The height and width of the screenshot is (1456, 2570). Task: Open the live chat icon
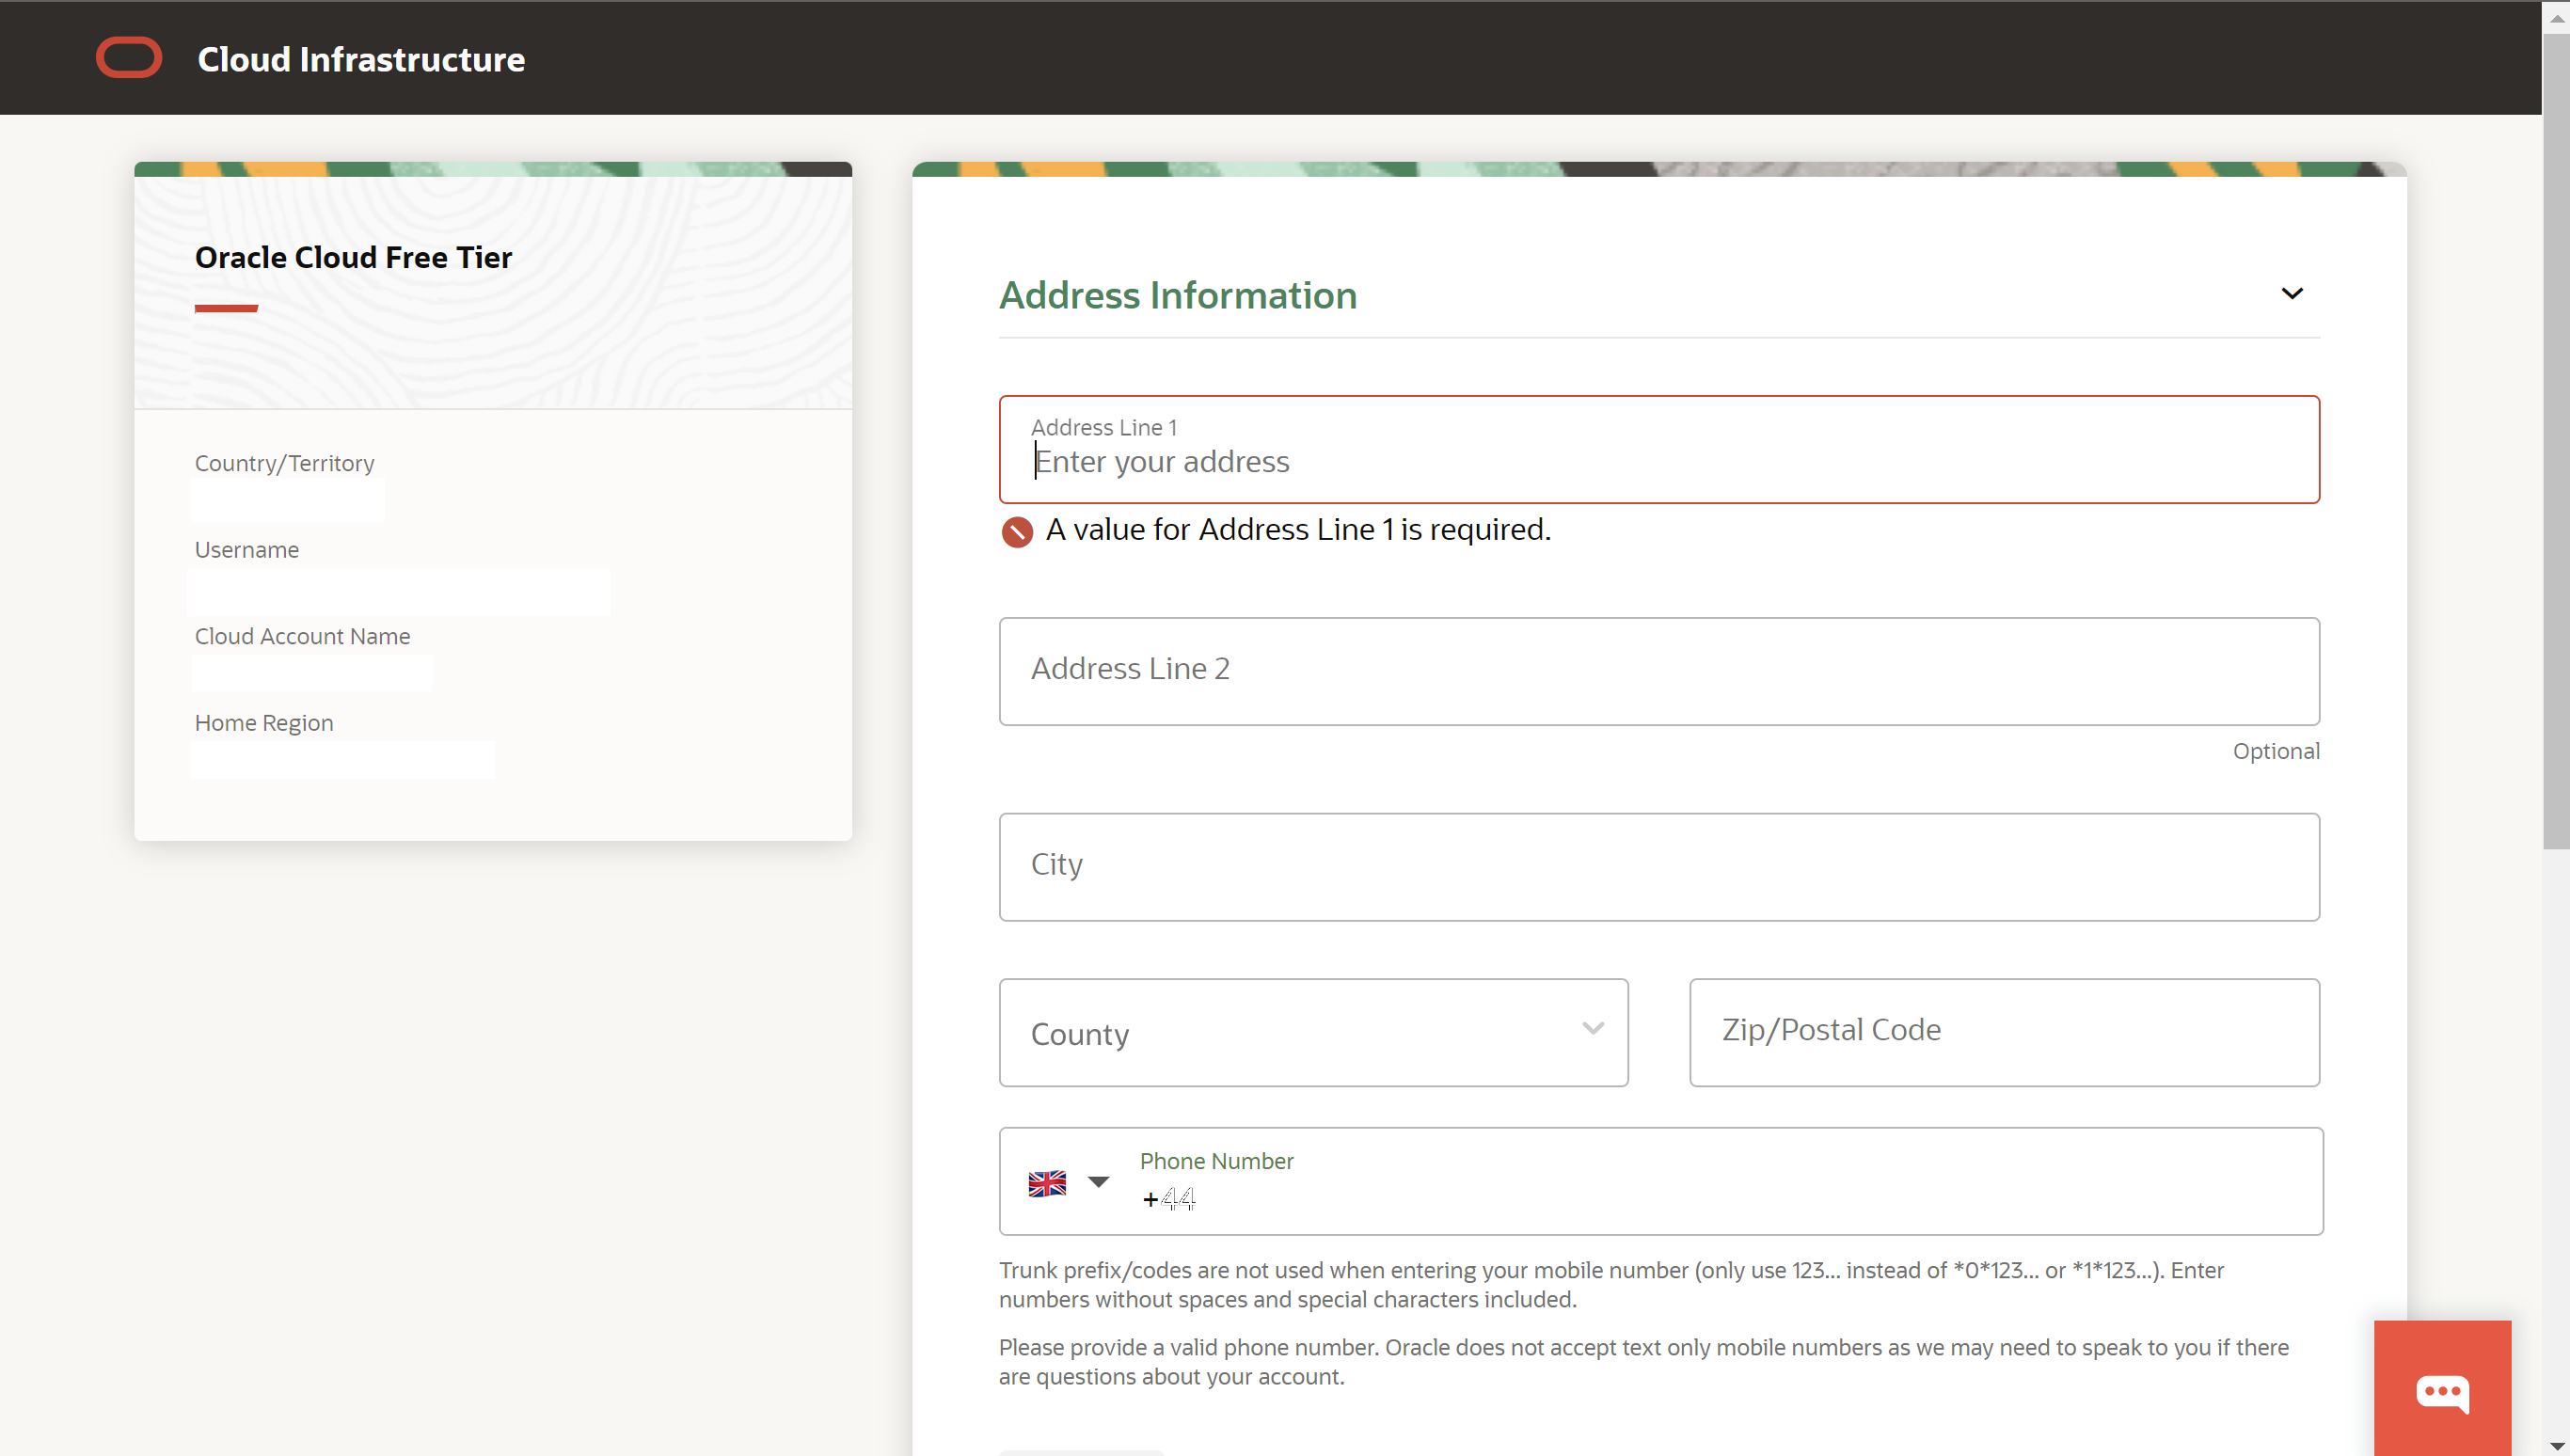[x=2442, y=1392]
